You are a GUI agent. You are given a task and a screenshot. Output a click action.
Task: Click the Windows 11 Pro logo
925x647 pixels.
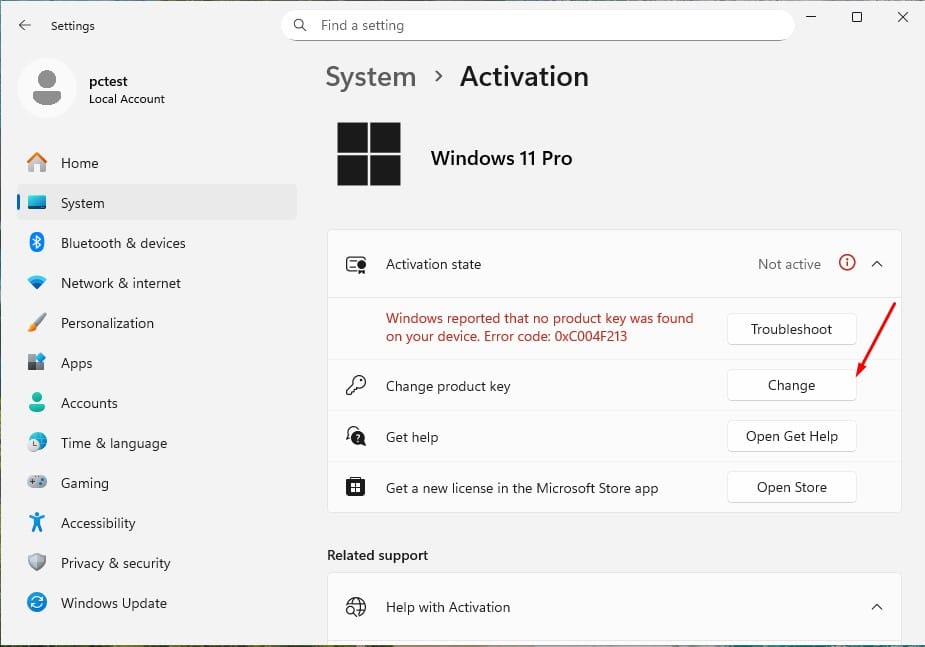pos(368,154)
